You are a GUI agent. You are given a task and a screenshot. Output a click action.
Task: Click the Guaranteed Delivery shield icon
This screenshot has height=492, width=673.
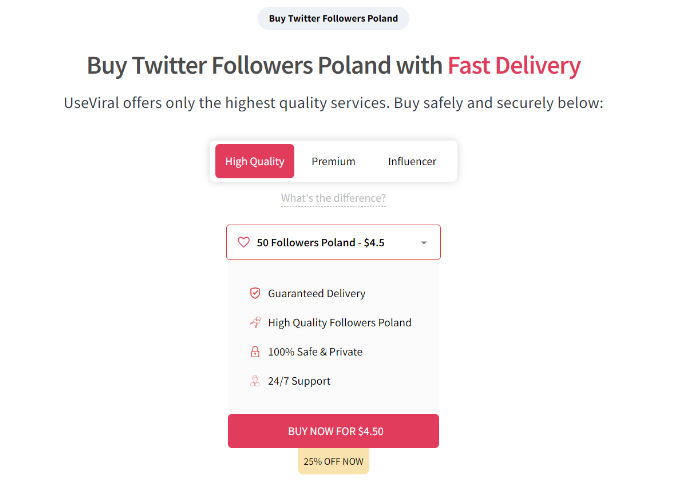coord(255,293)
